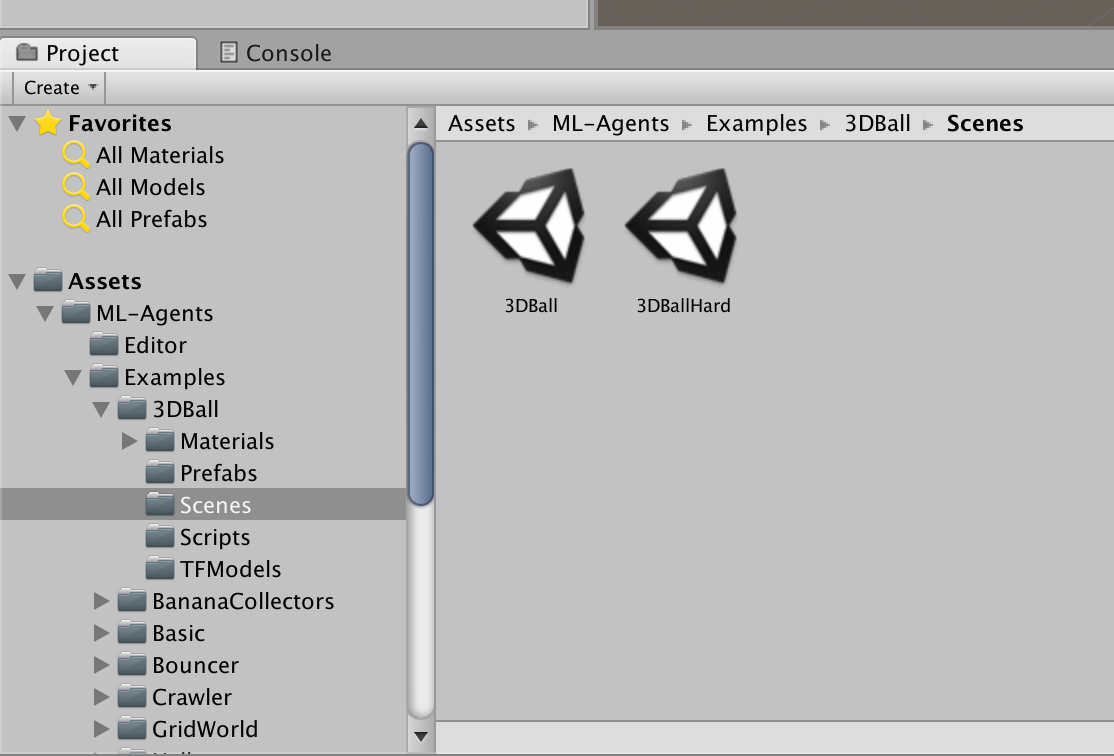Click the Editor folder icon

point(104,344)
